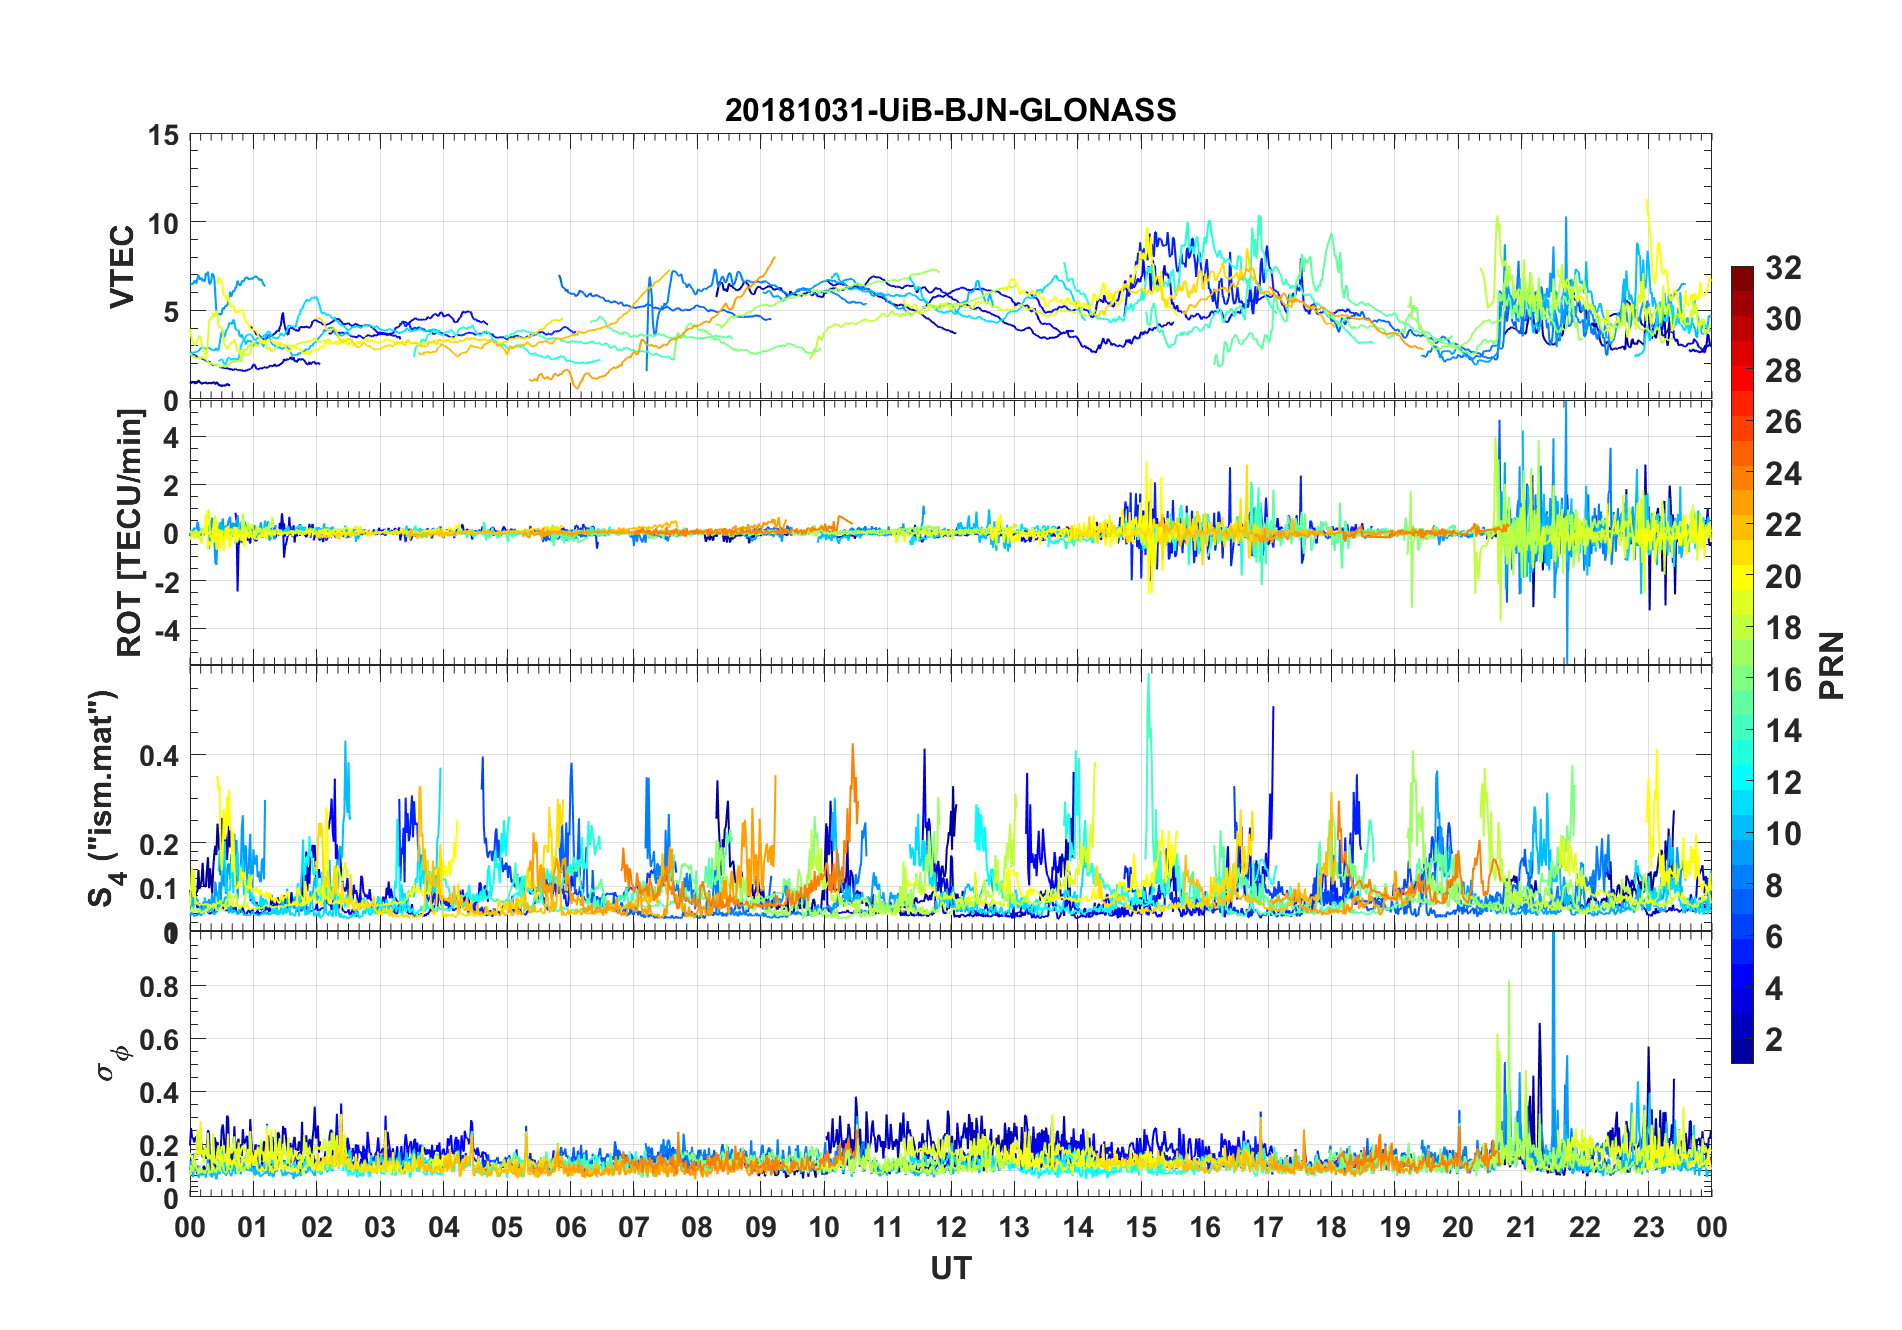
Task: Click colorbar tick label "28"
Action: 1783,371
